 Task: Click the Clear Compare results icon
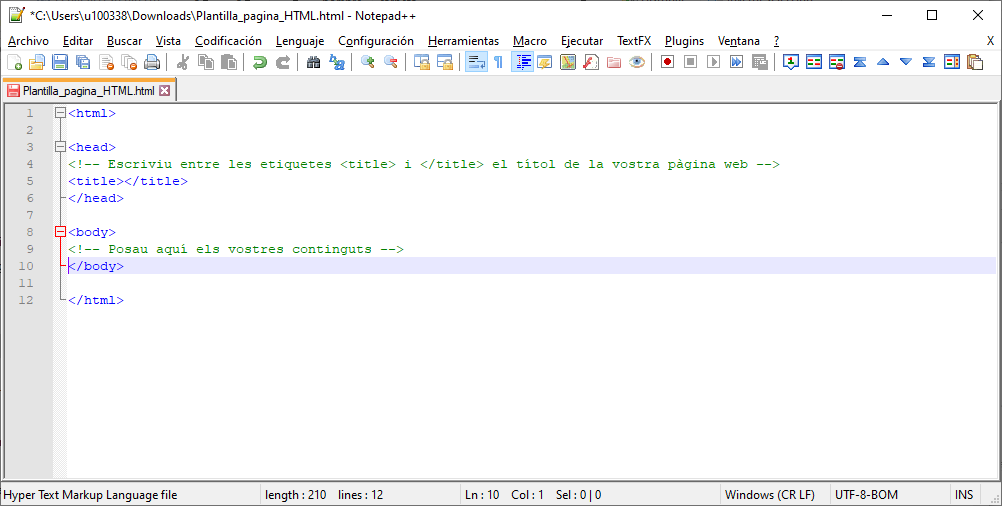(837, 62)
